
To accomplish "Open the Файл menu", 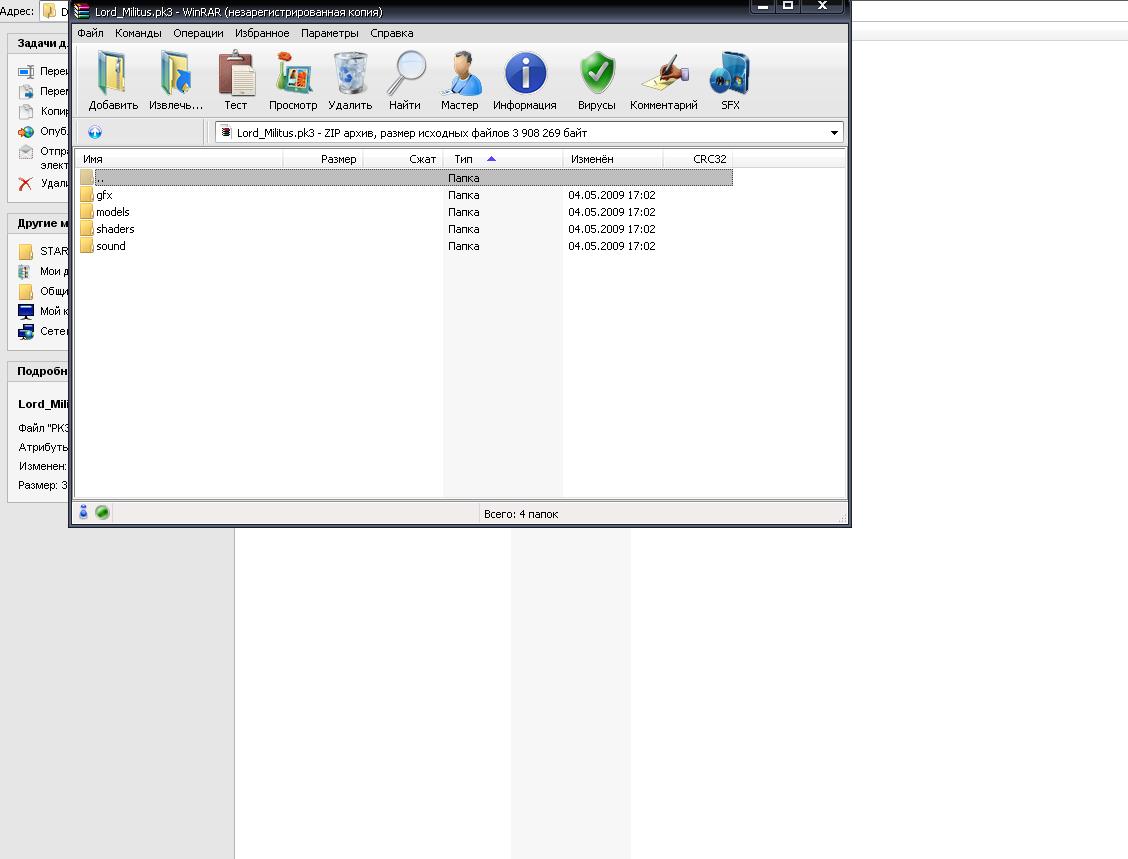I will pos(91,33).
